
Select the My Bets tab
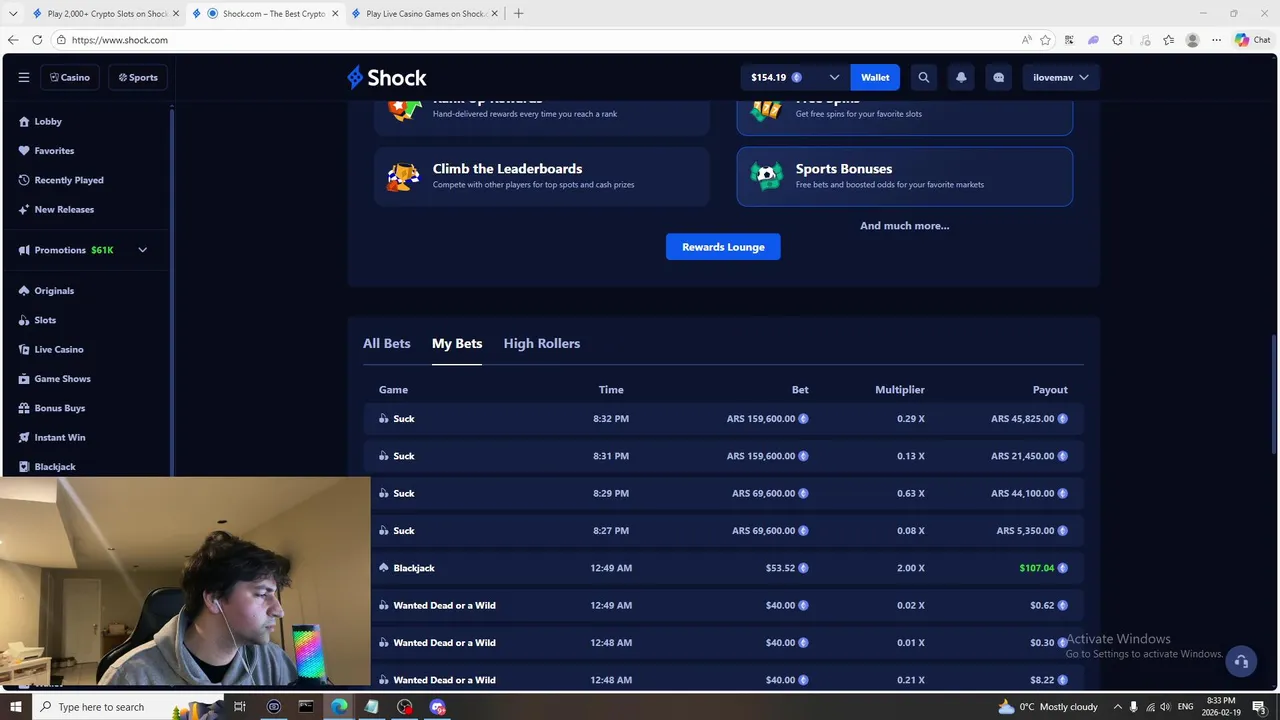point(457,343)
